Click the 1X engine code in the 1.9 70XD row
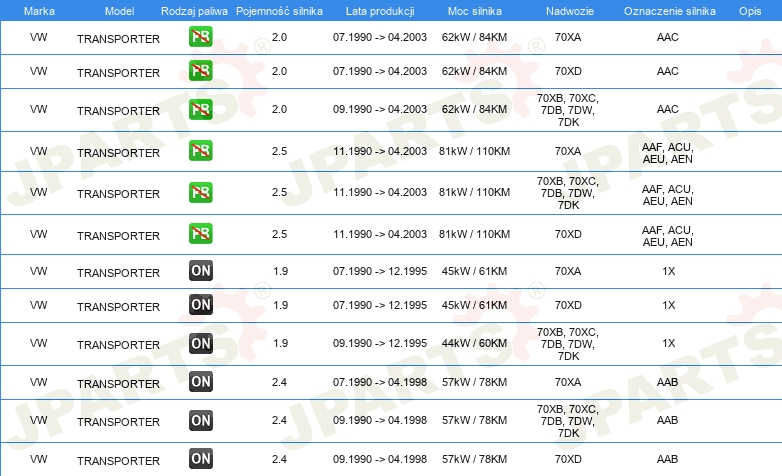Image resolution: width=782 pixels, height=476 pixels. click(x=669, y=305)
